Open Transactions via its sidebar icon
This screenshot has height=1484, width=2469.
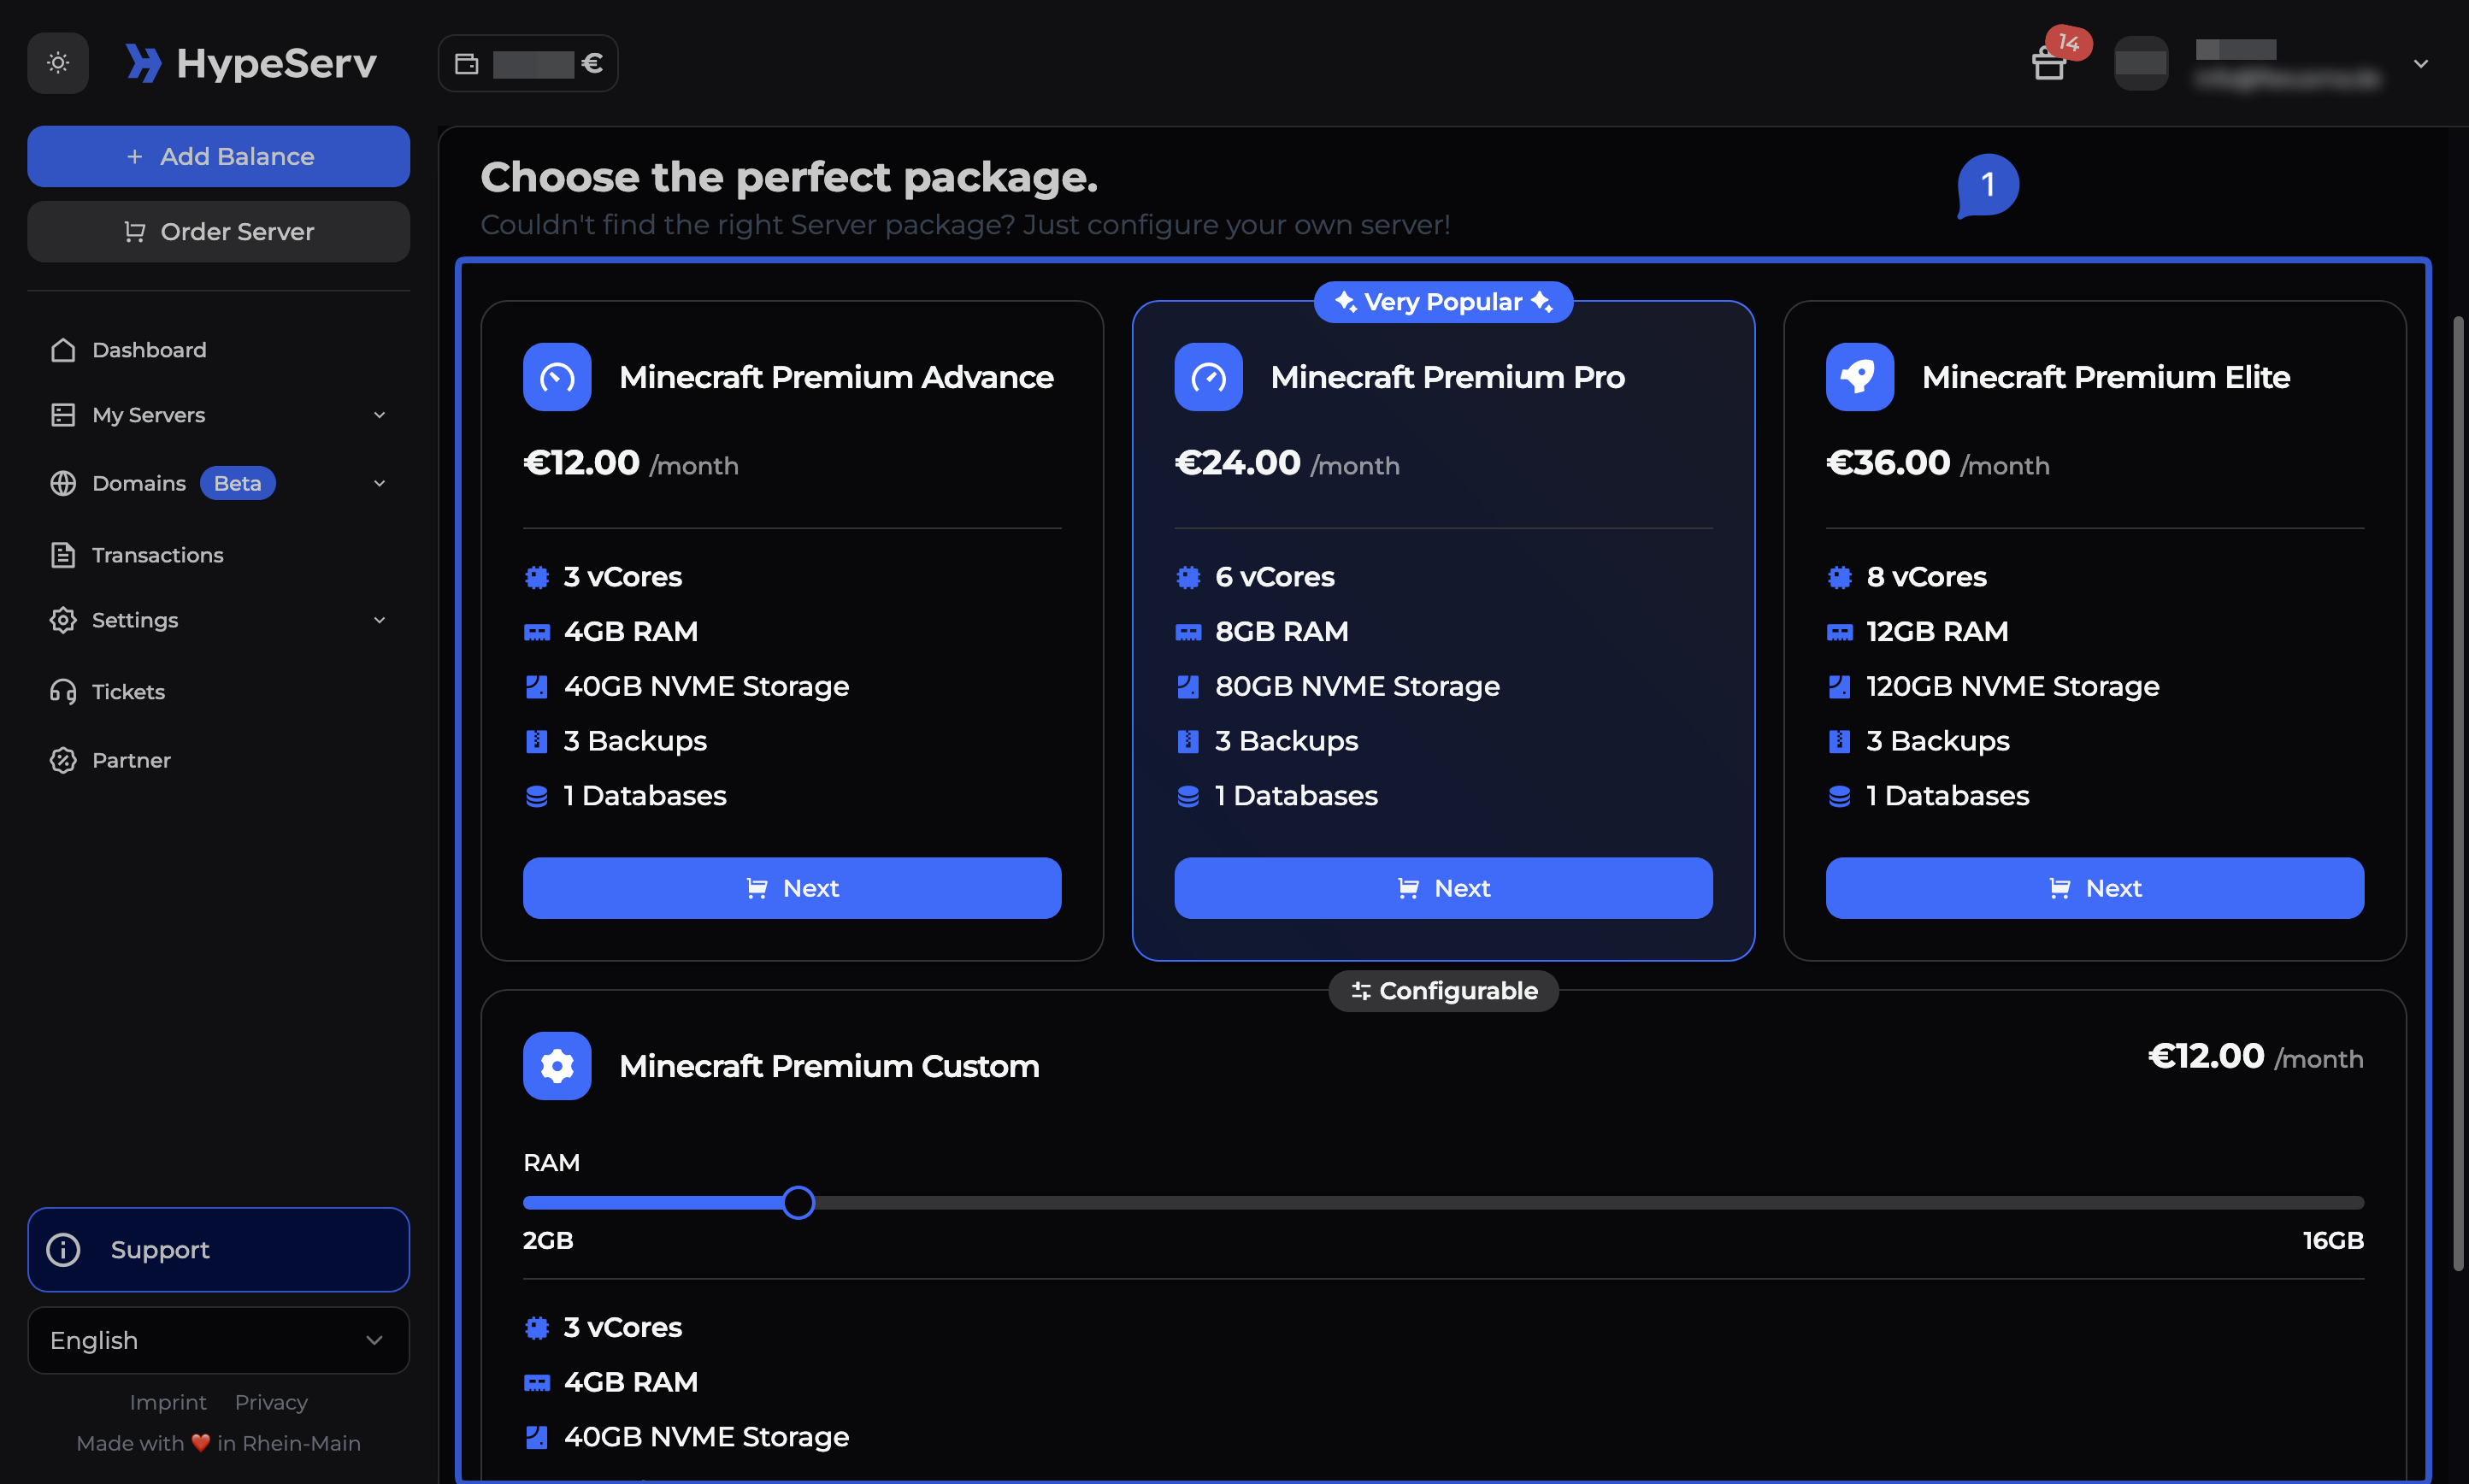pos(63,555)
